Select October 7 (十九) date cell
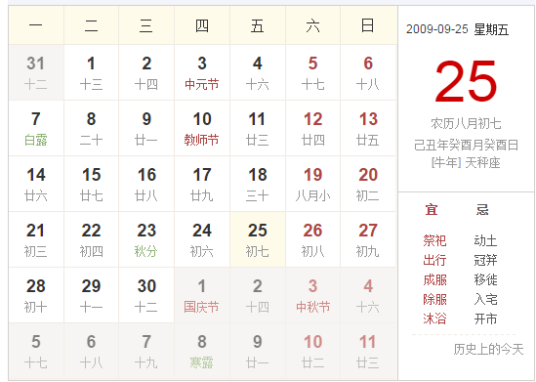Viewport: 536px width, 382px height. (147, 351)
